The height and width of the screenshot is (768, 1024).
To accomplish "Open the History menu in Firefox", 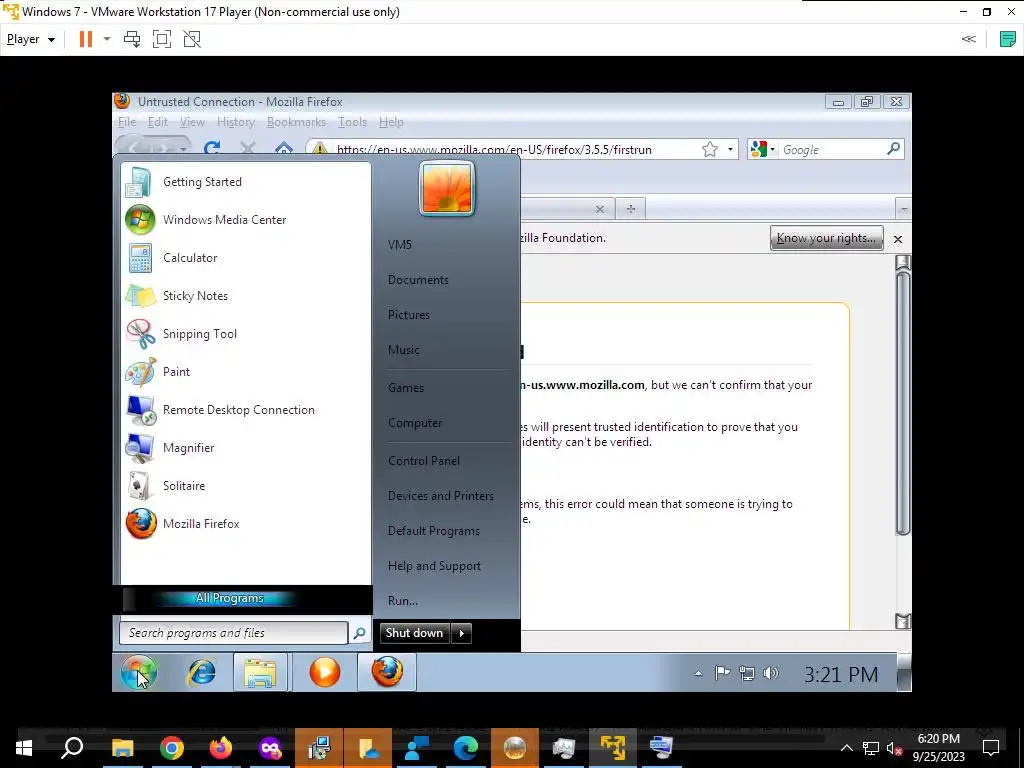I will click(x=236, y=122).
